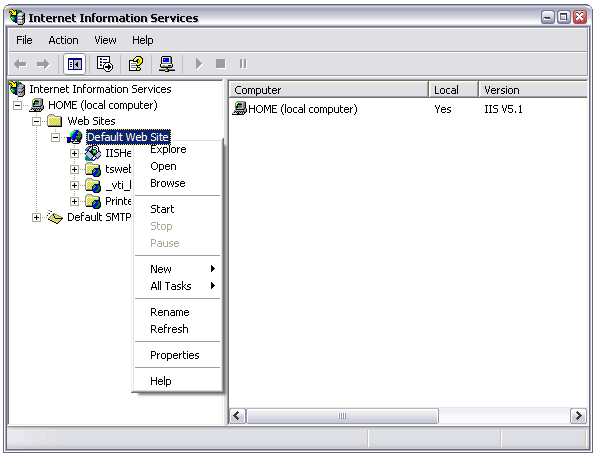593x457 pixels.
Task: Click the title bar application icon
Action: [x=17, y=17]
